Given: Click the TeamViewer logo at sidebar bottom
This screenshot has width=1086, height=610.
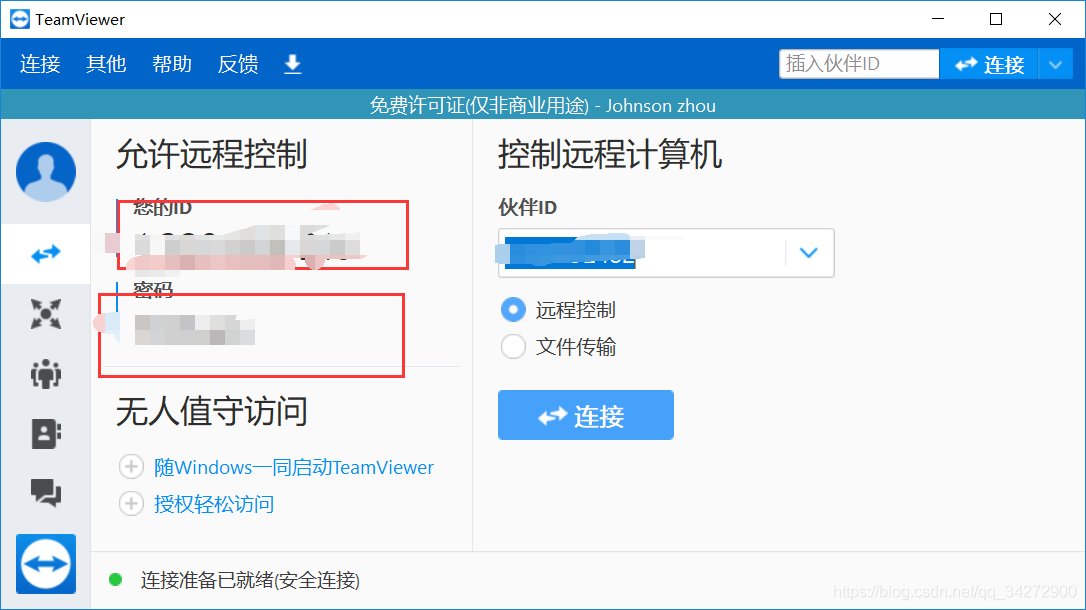Looking at the screenshot, I should [x=46, y=564].
